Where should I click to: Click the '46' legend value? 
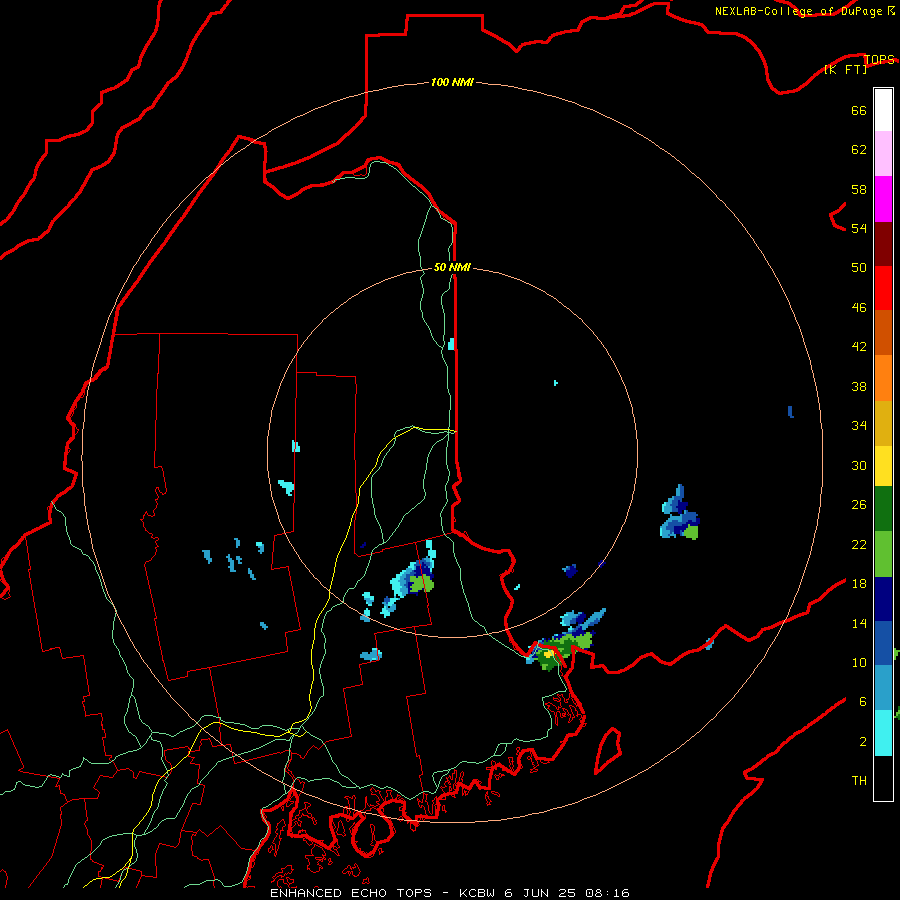tap(859, 308)
